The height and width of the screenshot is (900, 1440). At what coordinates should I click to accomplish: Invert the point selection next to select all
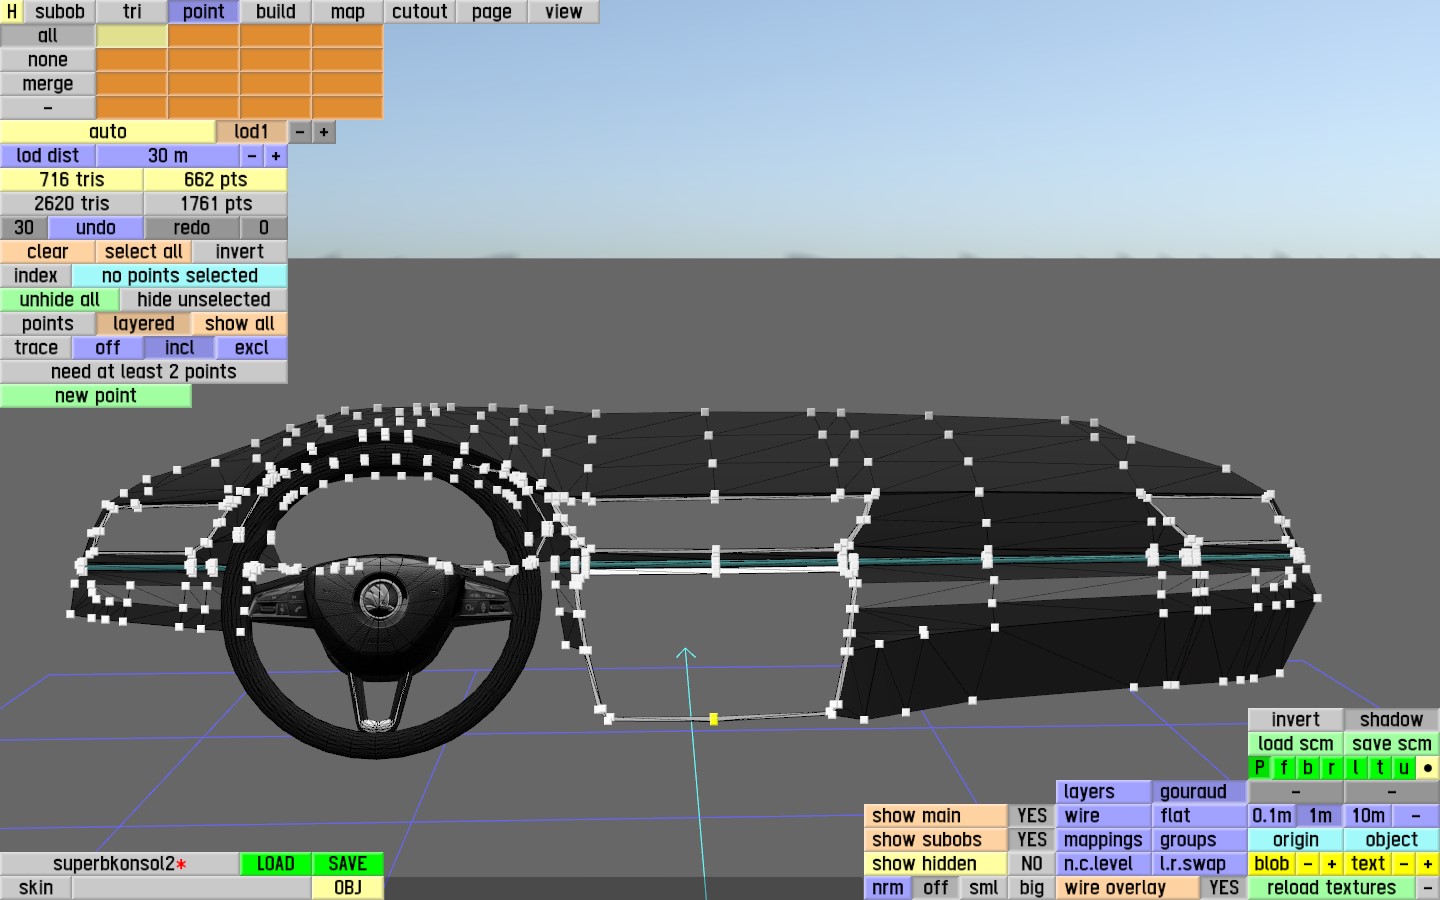(240, 252)
